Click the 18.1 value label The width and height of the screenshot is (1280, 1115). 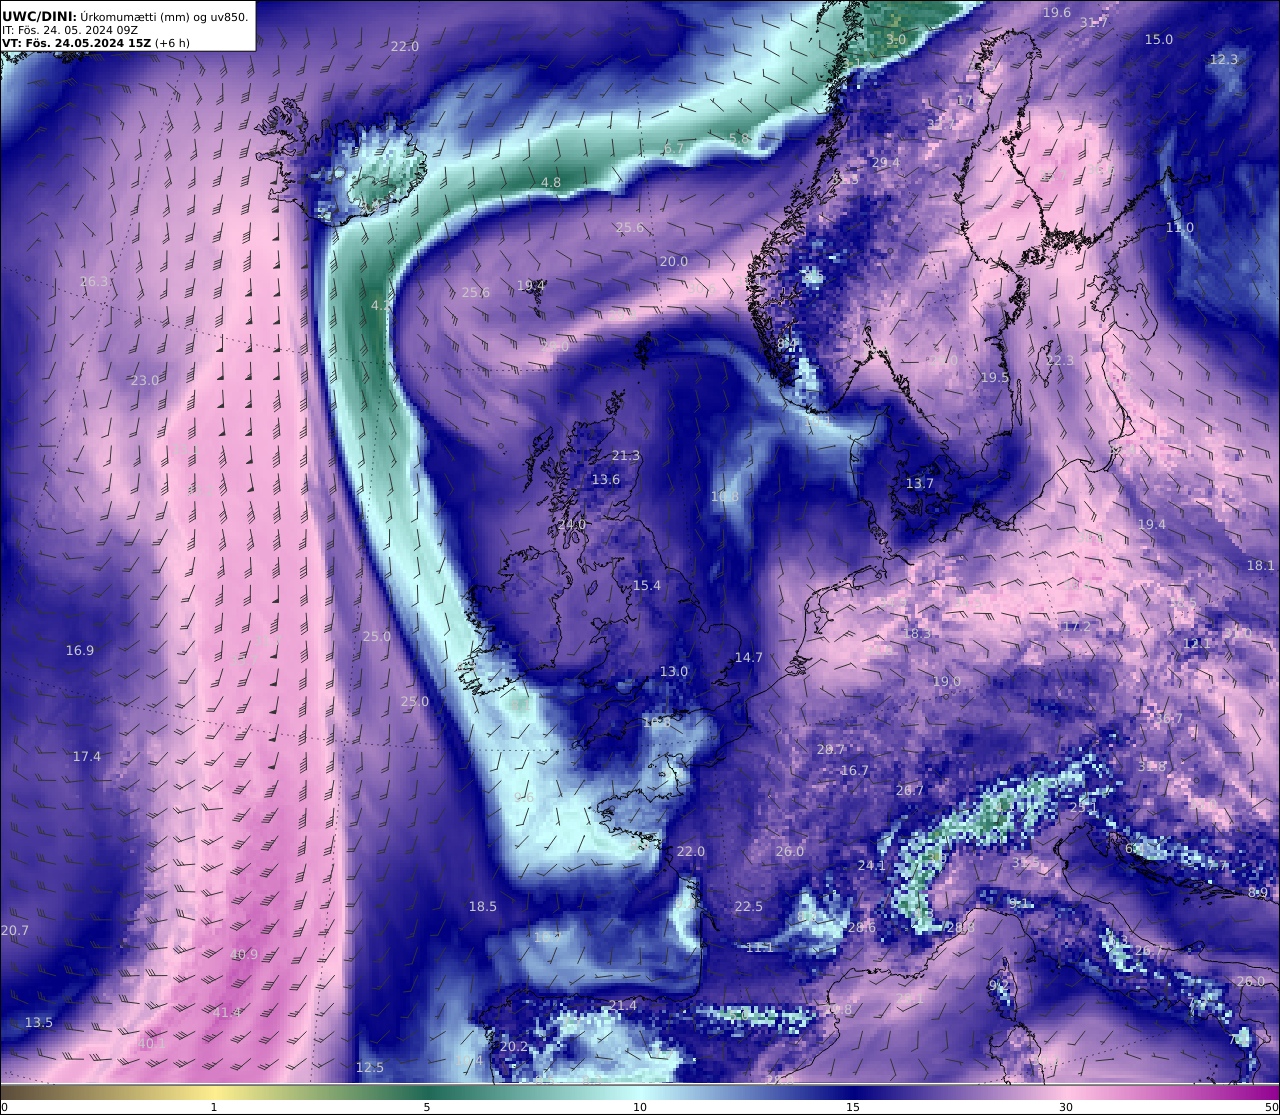click(1261, 565)
